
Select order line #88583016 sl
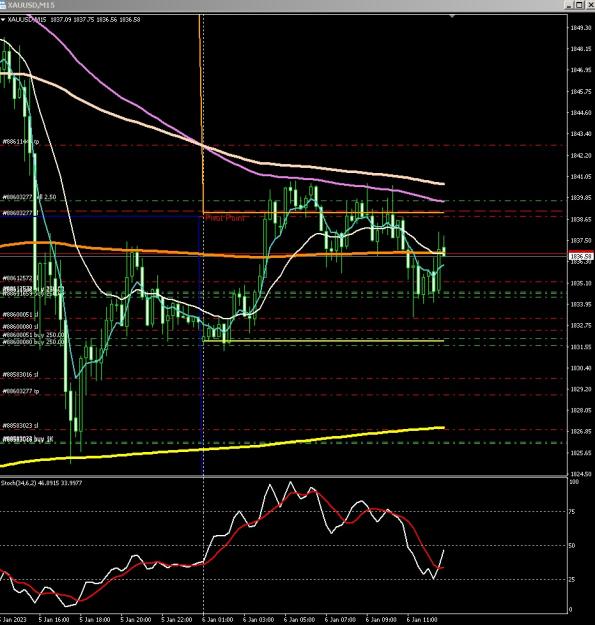coord(20,375)
